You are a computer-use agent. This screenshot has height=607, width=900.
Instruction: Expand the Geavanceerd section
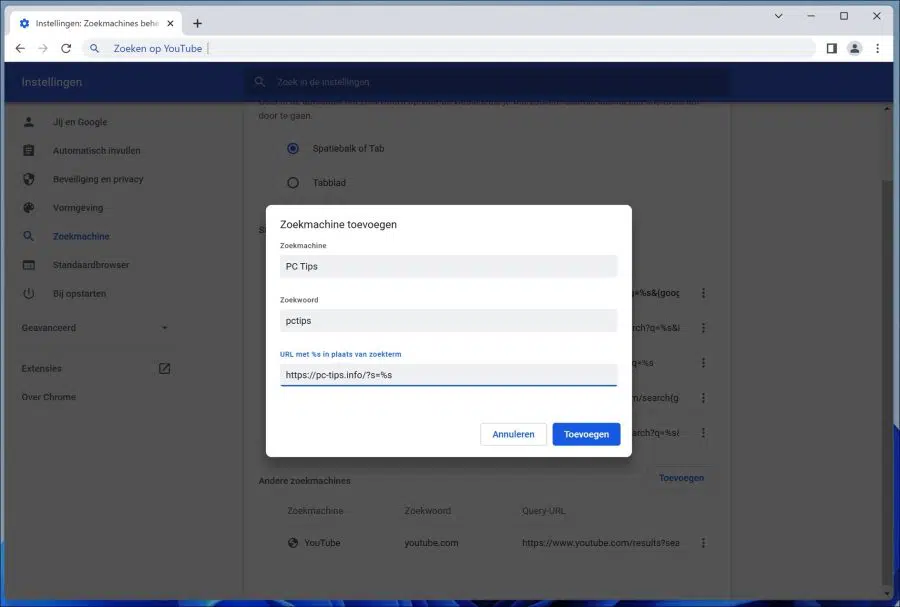tap(95, 328)
